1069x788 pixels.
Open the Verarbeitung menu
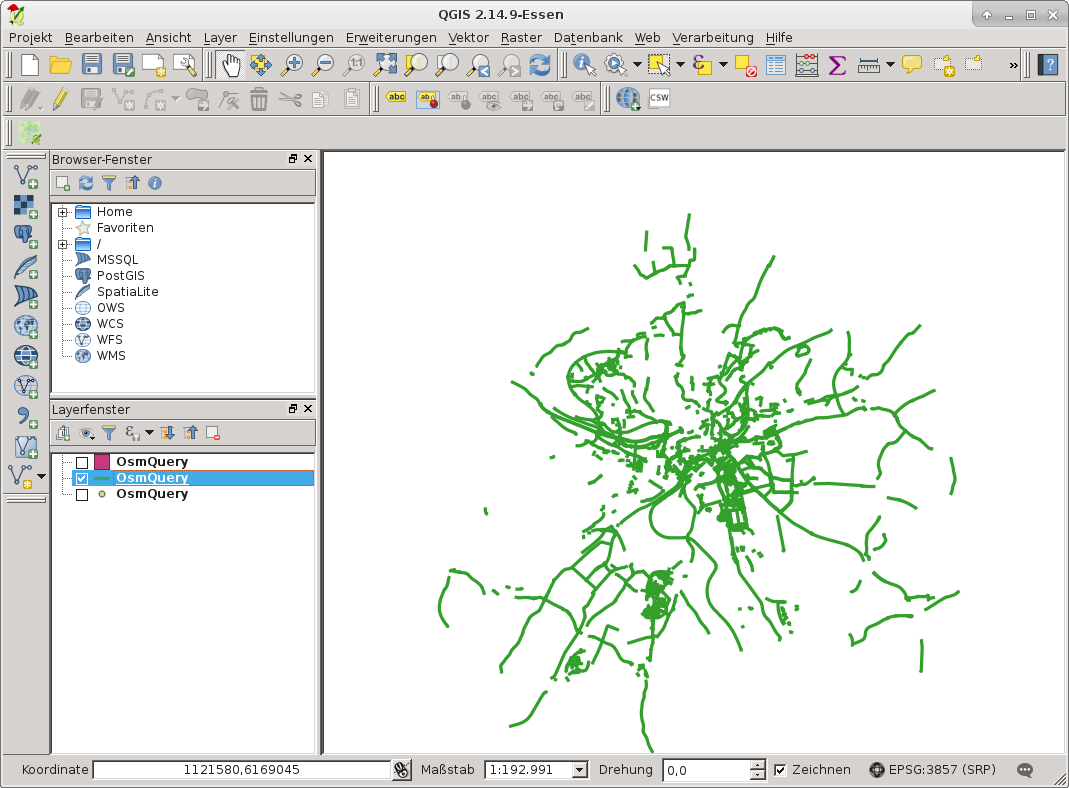[714, 37]
